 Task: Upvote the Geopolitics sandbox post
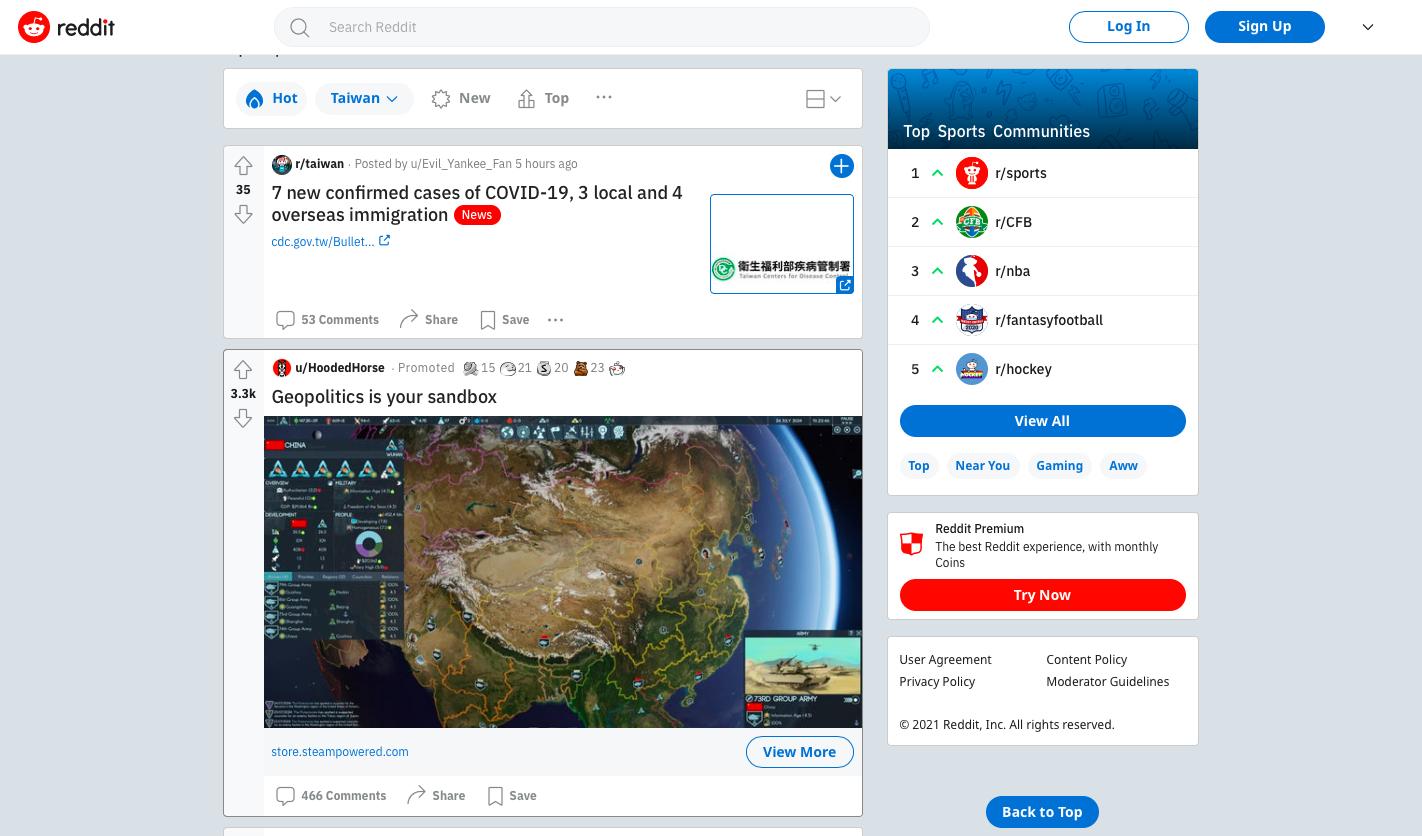pos(243,370)
